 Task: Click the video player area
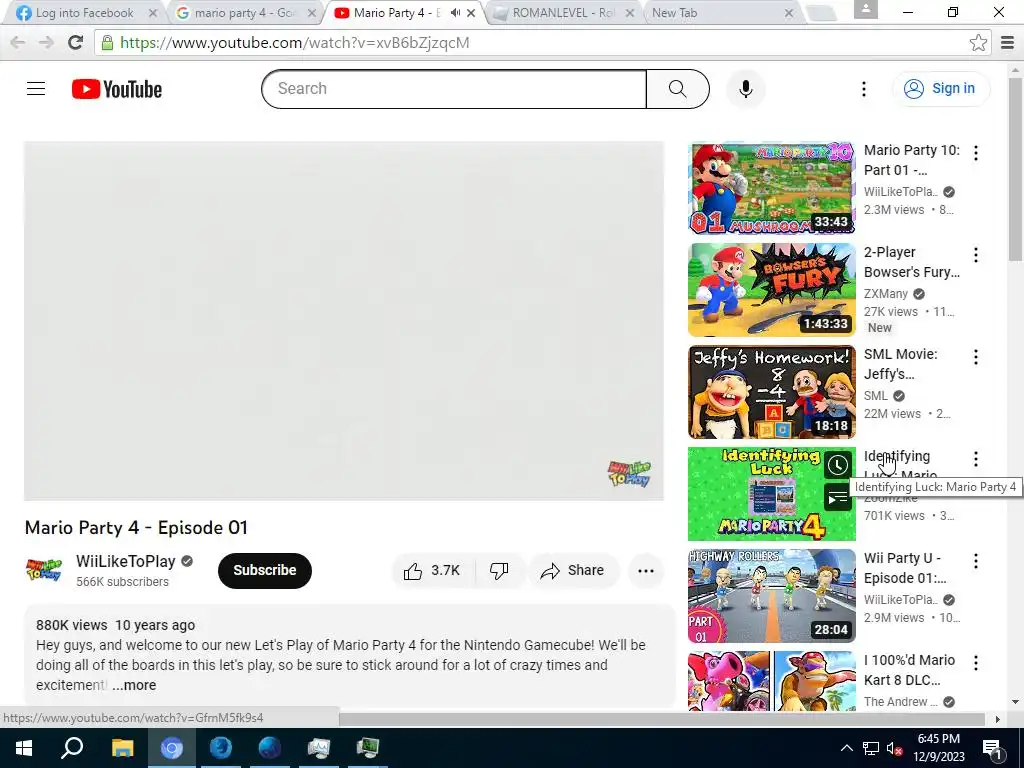click(x=344, y=321)
